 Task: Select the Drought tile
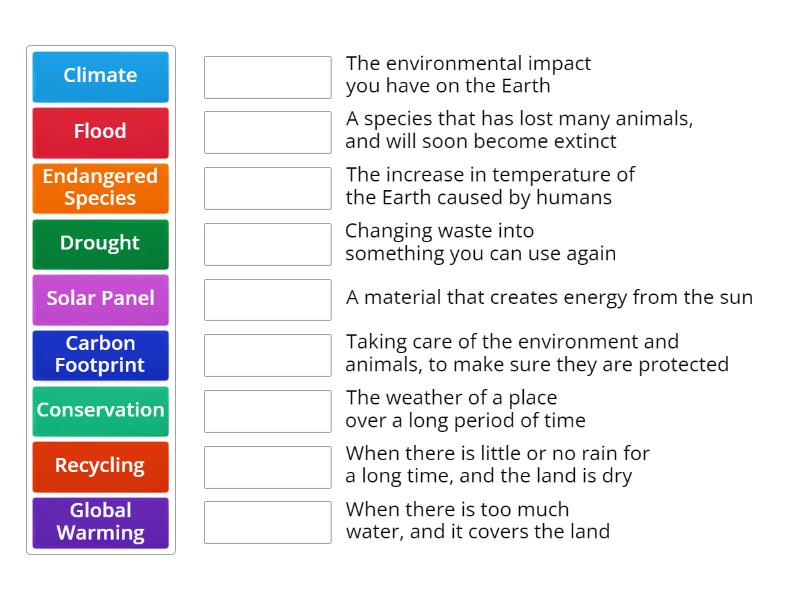point(100,244)
